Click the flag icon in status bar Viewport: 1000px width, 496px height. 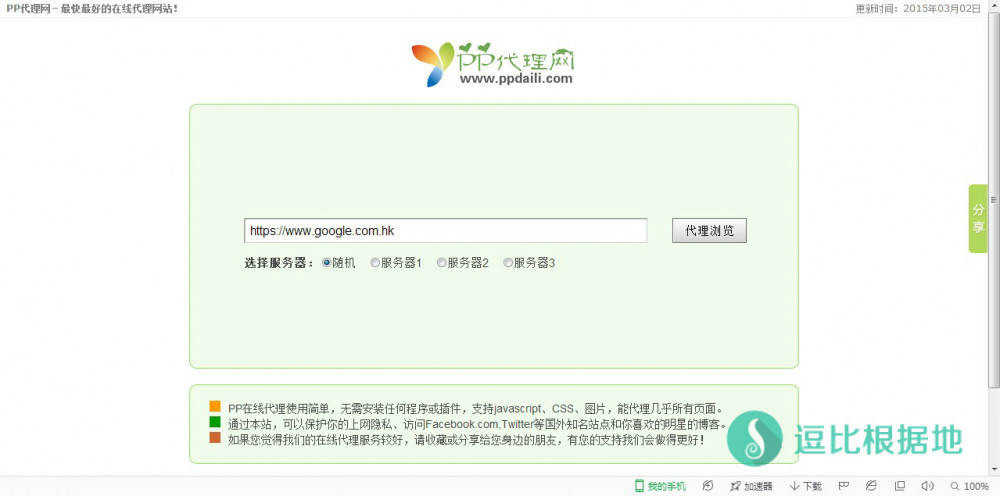point(843,486)
